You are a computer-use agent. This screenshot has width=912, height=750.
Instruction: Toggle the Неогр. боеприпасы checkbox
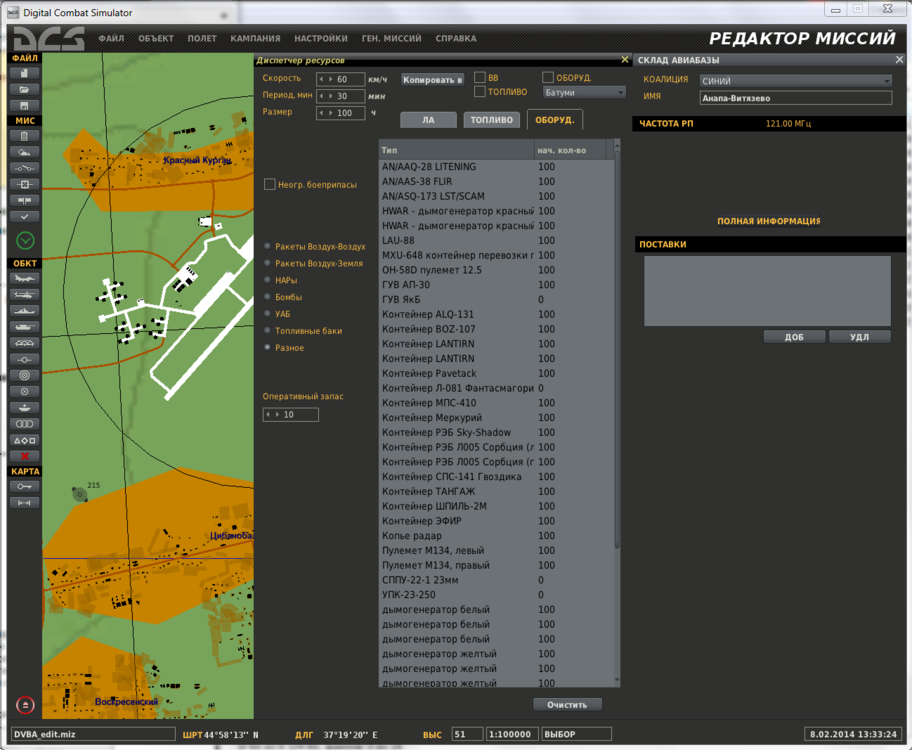pos(270,184)
